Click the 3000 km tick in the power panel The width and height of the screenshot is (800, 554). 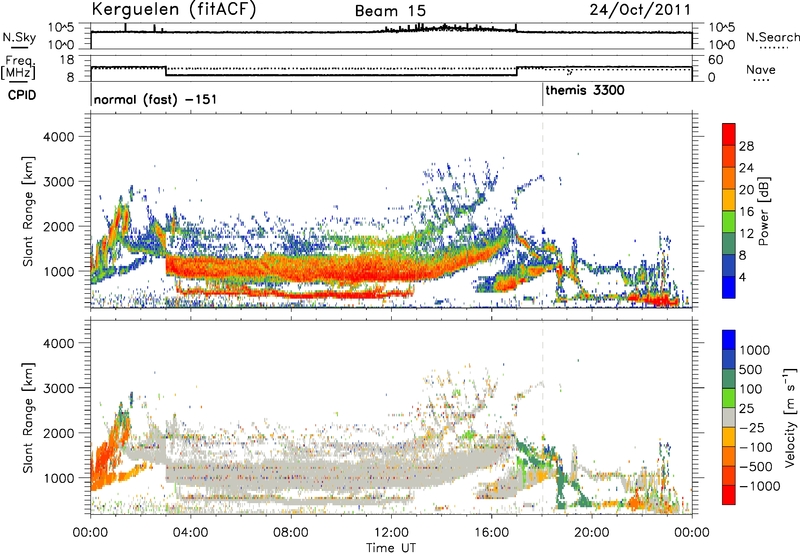coord(59,182)
